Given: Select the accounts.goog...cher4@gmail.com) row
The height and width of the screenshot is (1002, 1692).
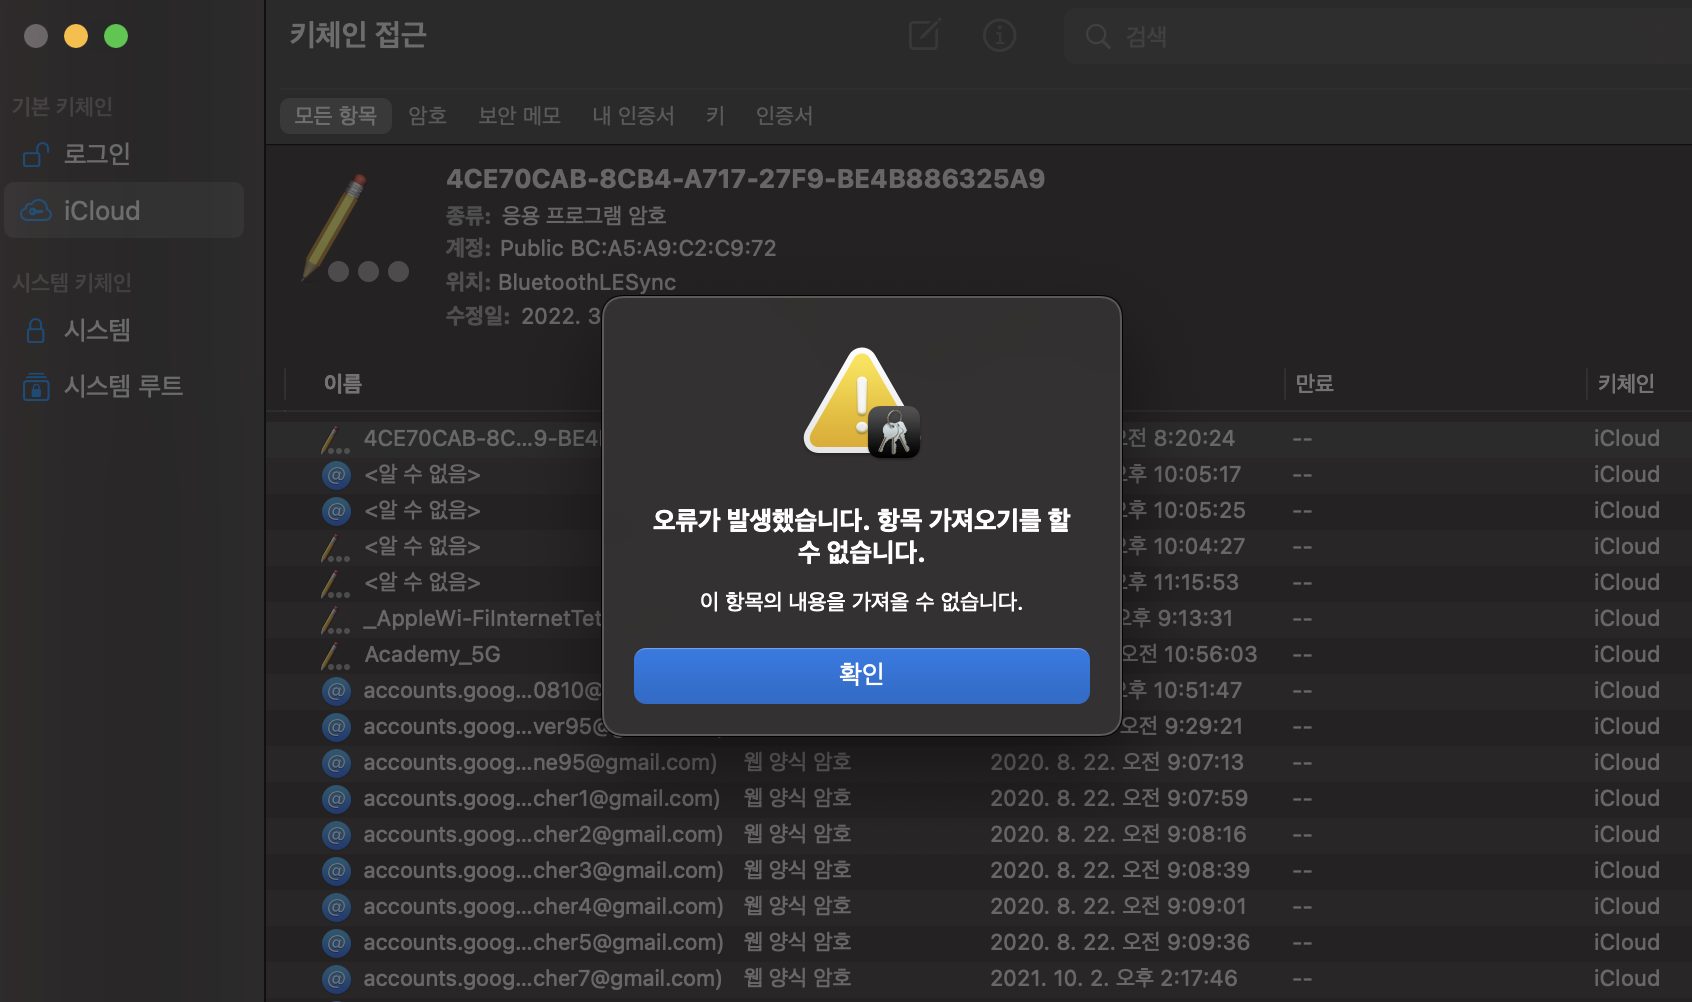Looking at the screenshot, I should 978,906.
